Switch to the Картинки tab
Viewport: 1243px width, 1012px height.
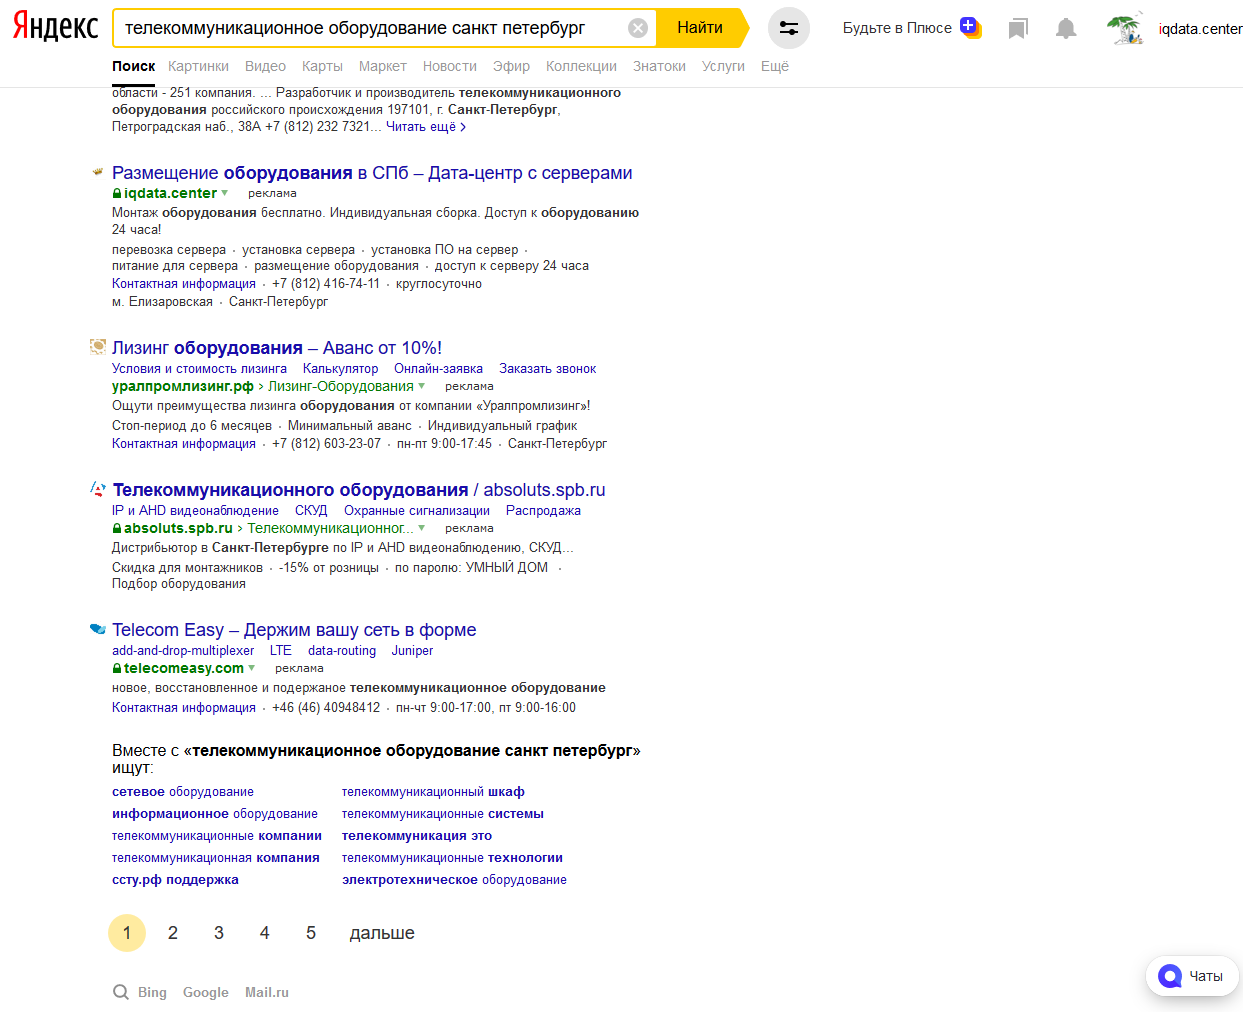198,66
